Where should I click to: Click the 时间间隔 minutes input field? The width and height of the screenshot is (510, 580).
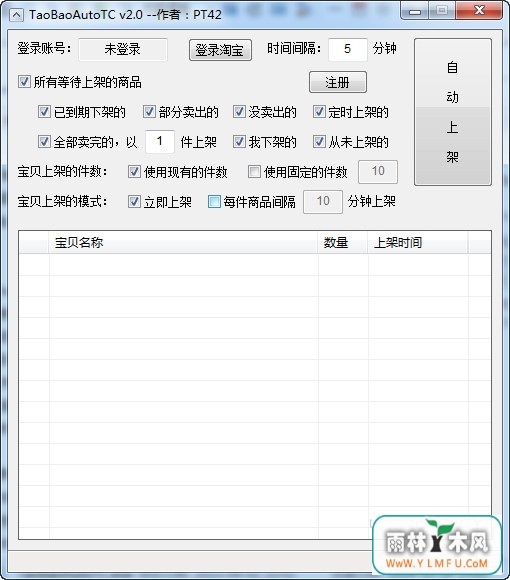(348, 49)
